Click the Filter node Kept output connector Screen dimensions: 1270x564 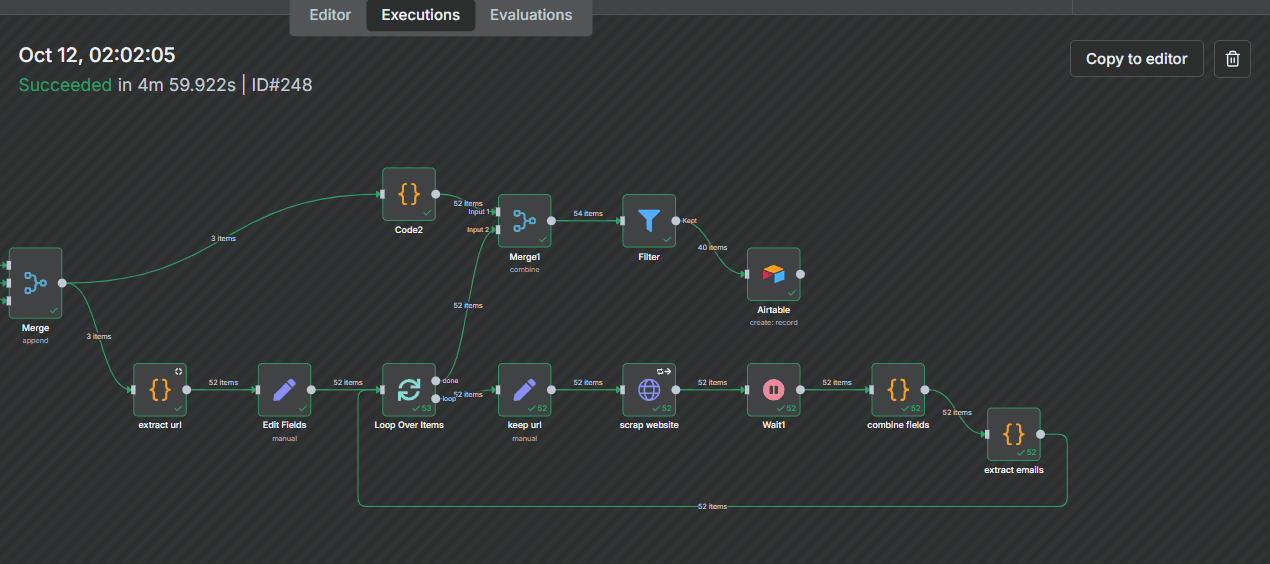tap(676, 221)
